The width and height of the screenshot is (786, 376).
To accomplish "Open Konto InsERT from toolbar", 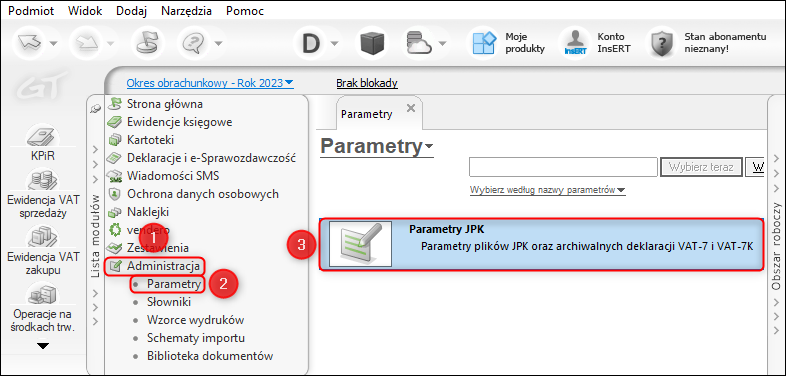I will (575, 43).
